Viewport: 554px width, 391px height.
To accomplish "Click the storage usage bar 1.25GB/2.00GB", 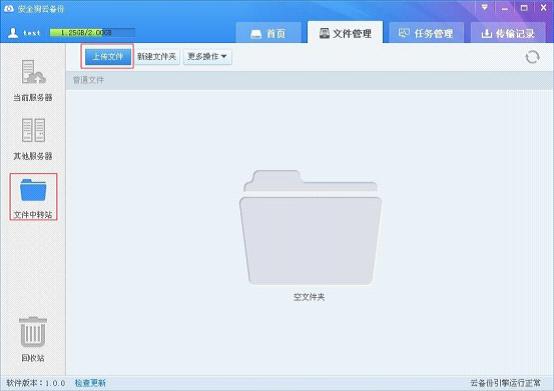I will tap(93, 33).
